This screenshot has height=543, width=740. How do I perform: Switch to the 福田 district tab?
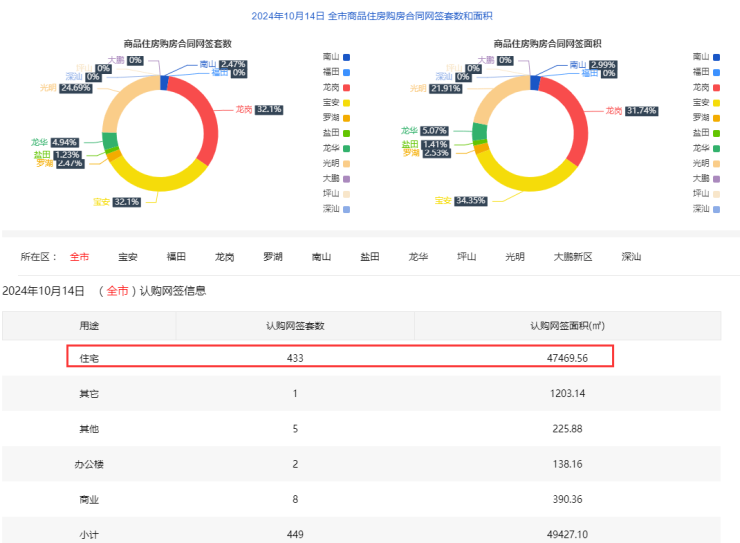(176, 257)
